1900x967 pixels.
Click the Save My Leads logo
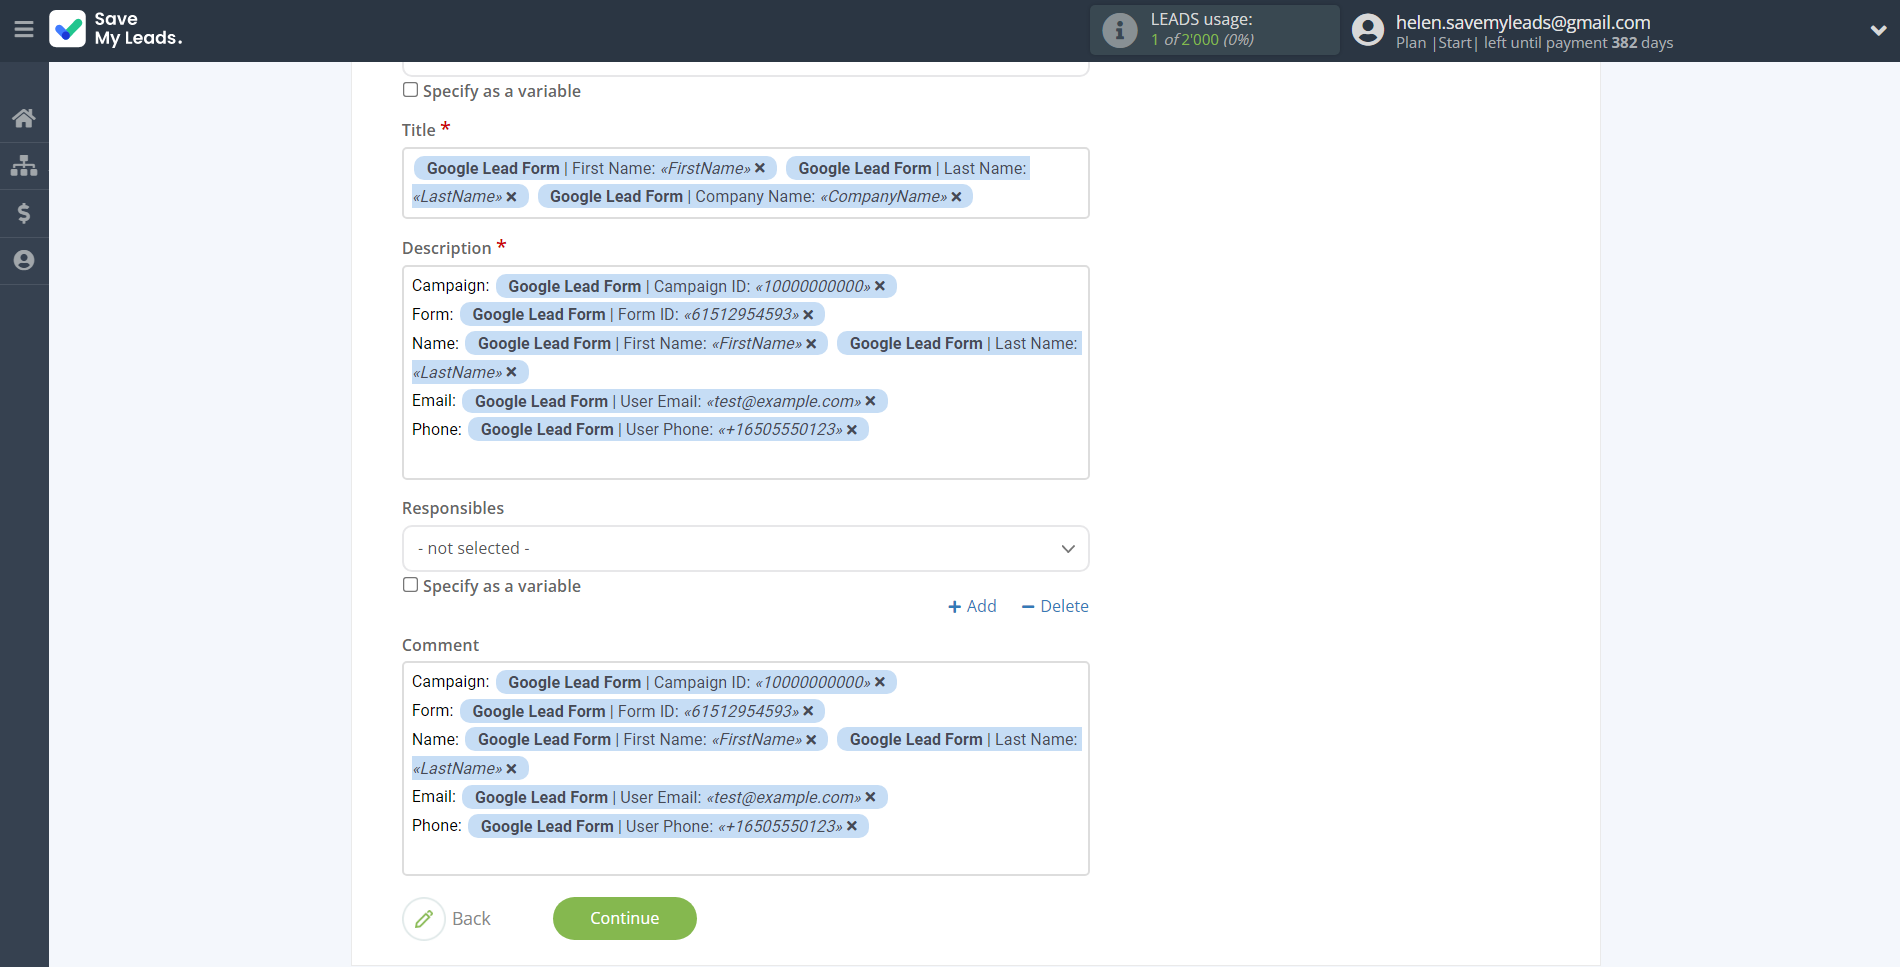click(x=116, y=29)
